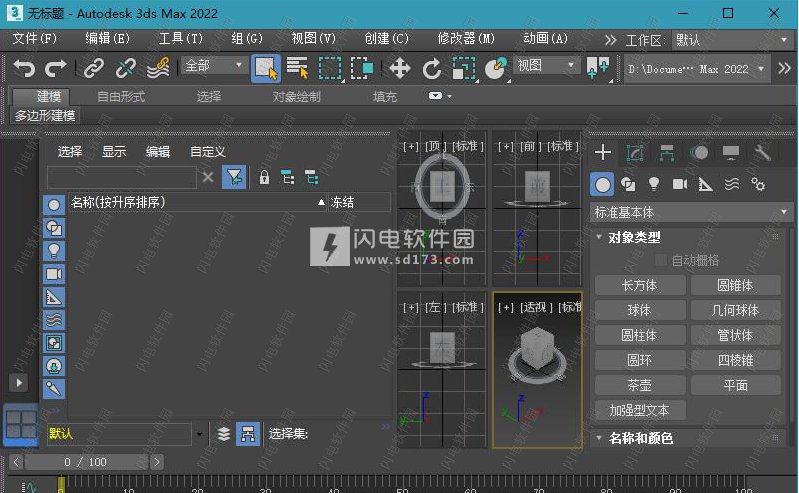799x493 pixels.
Task: Select the Helpers category in Create panel
Action: [706, 184]
